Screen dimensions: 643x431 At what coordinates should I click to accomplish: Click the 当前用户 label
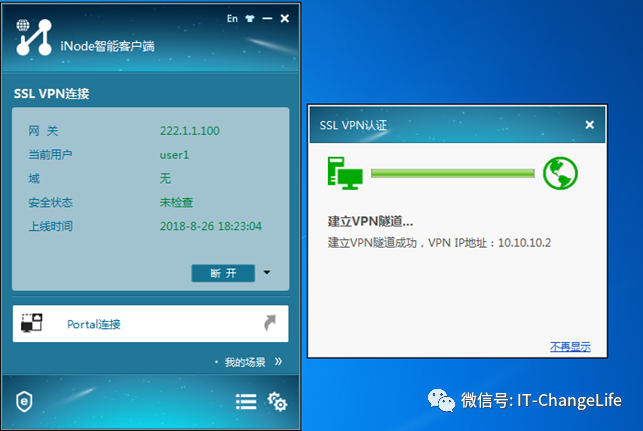point(50,155)
